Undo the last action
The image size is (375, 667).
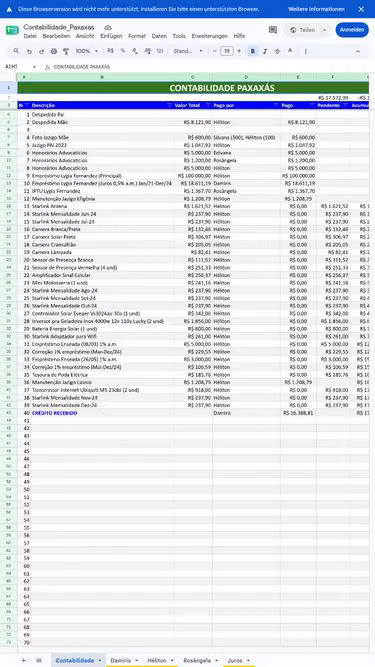coord(29,51)
